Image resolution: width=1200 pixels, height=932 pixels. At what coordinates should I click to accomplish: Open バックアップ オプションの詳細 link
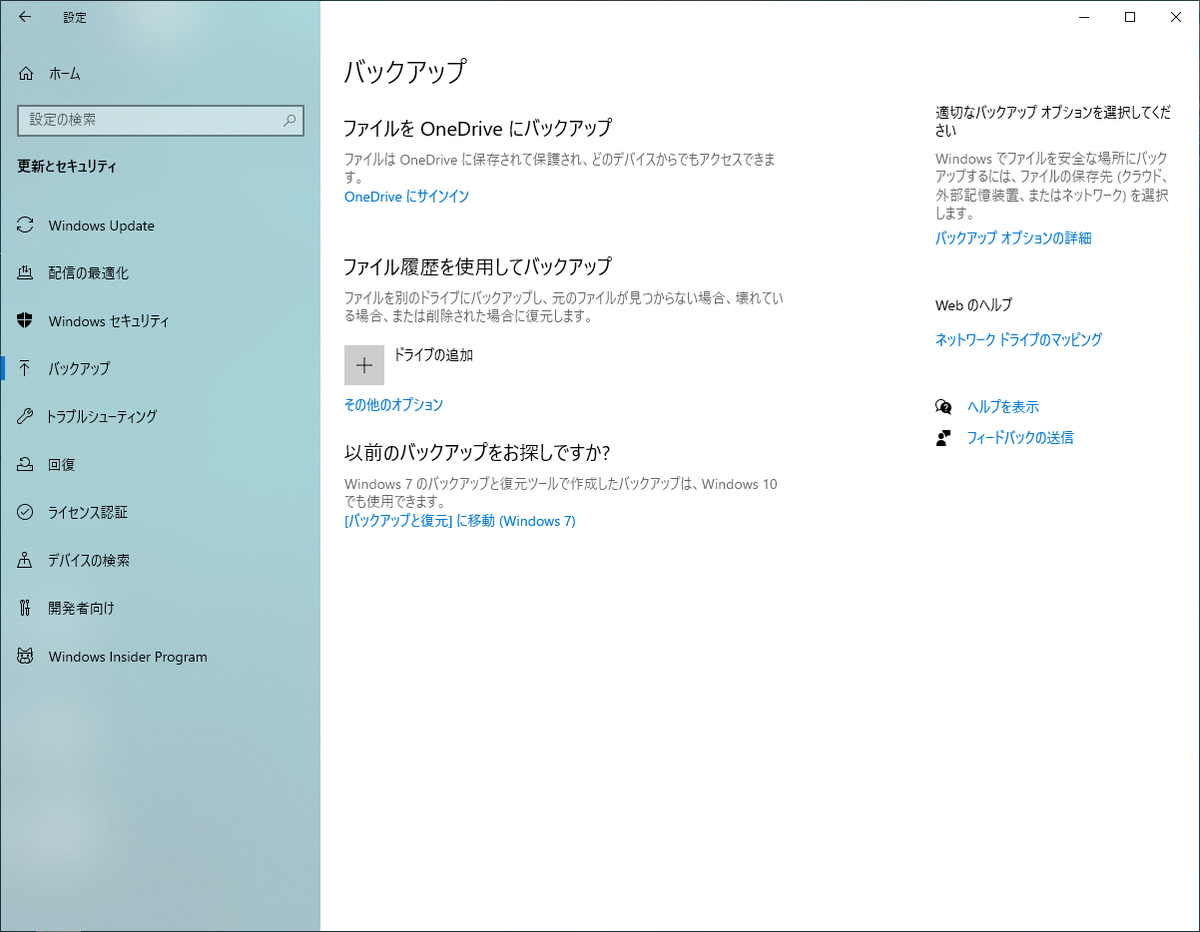point(1012,238)
